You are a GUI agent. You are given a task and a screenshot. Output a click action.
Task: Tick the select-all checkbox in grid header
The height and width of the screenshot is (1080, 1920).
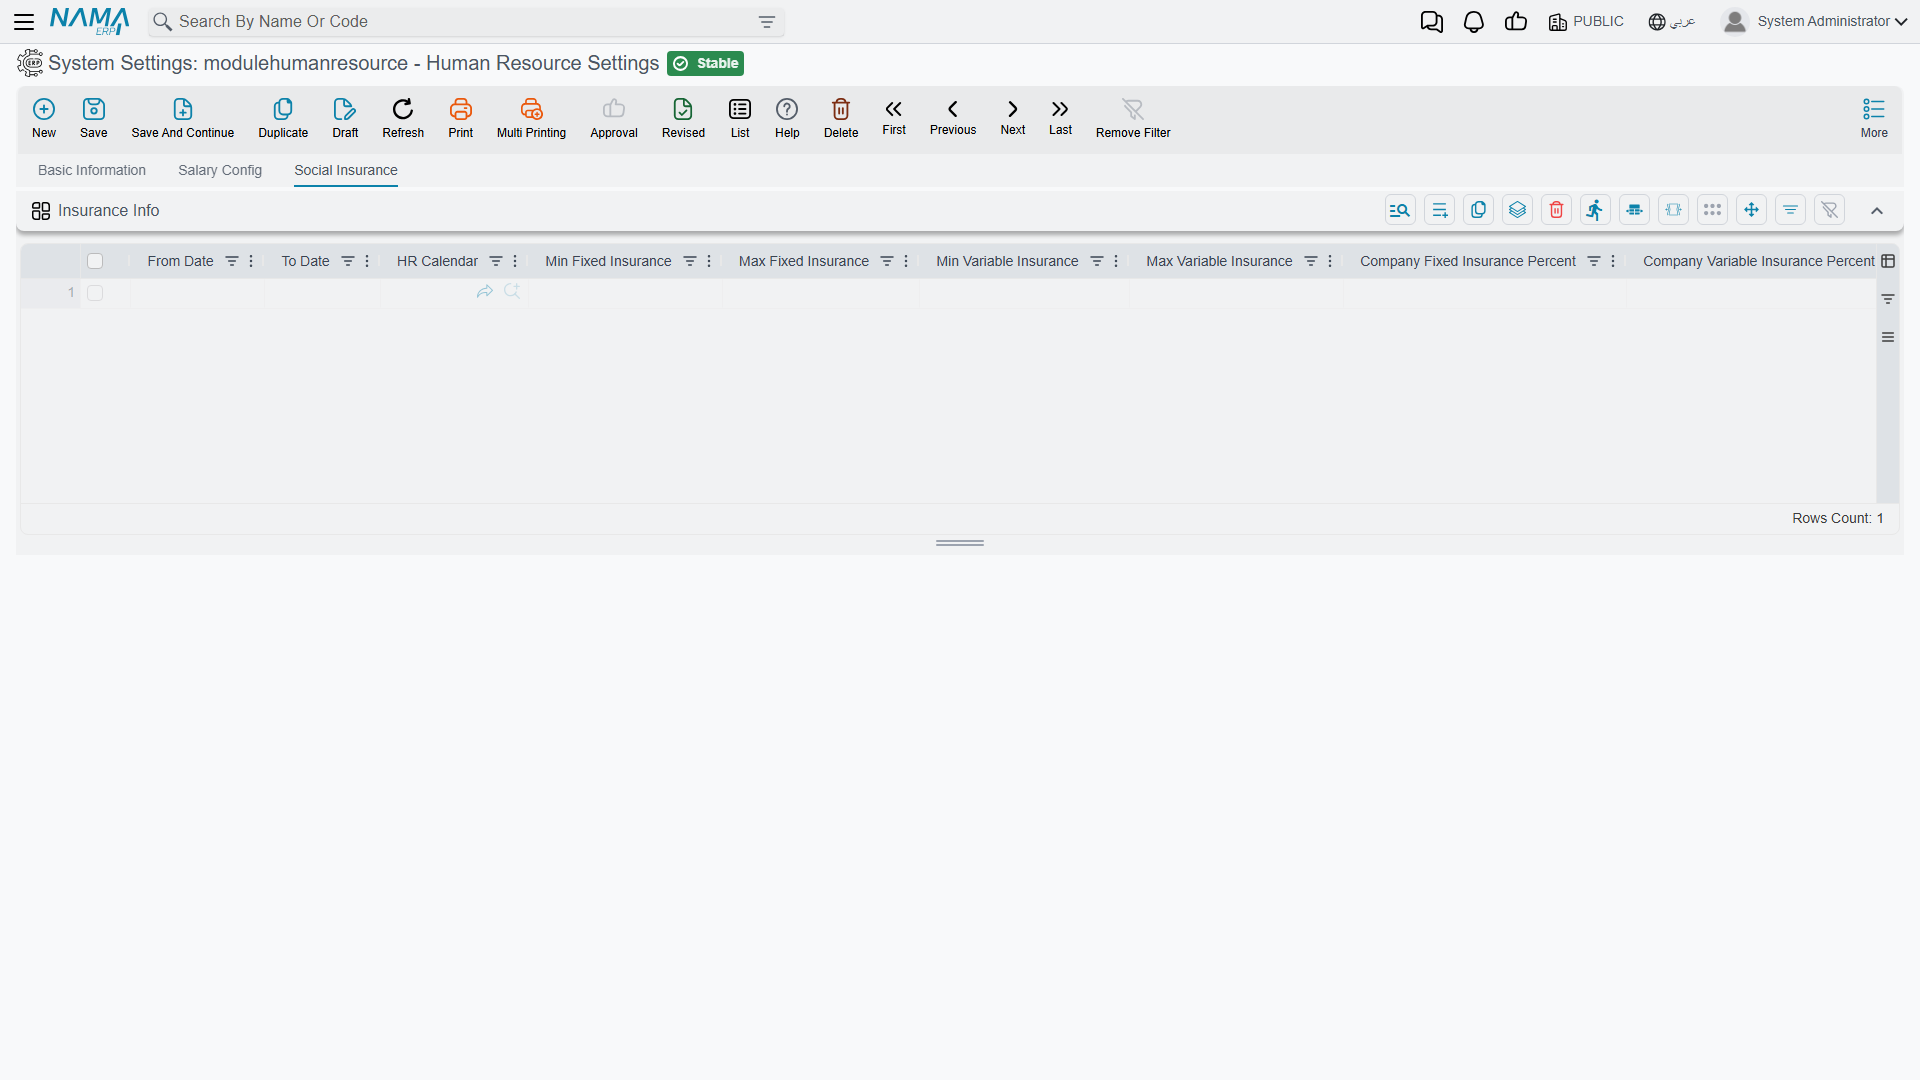(x=95, y=261)
